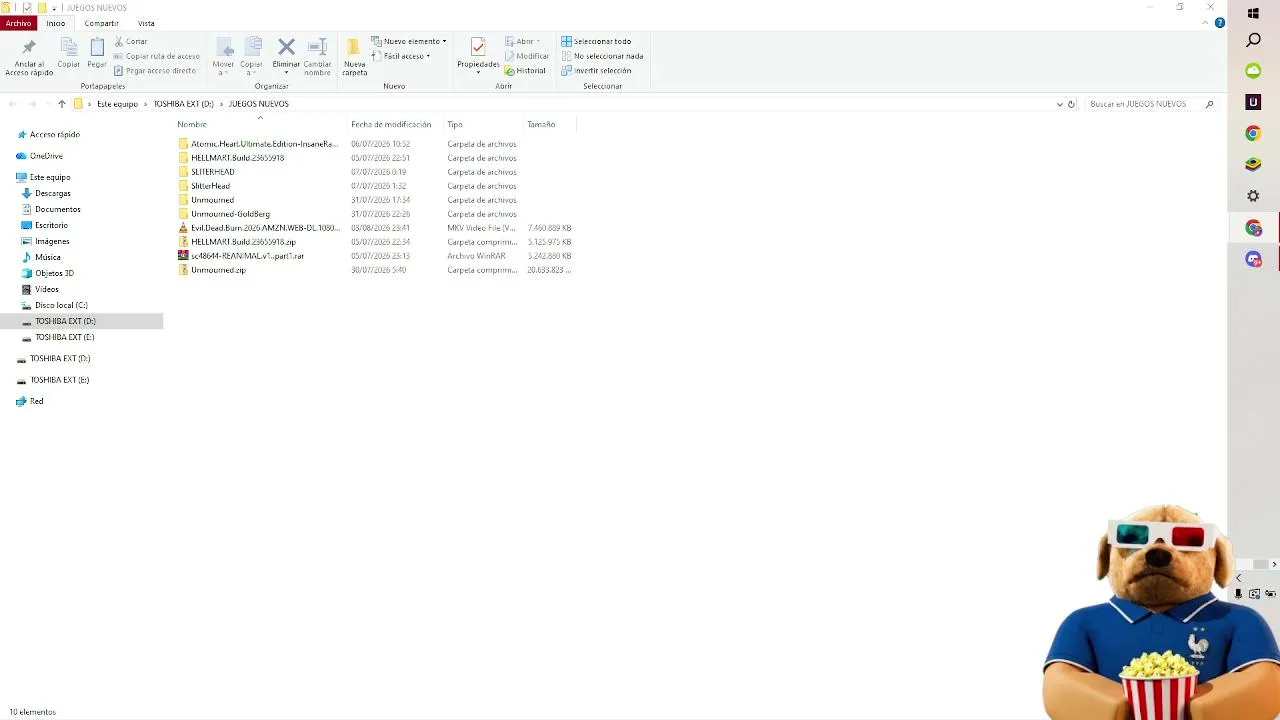Sort by the Nombre column header
This screenshot has width=1280, height=720.
click(192, 125)
